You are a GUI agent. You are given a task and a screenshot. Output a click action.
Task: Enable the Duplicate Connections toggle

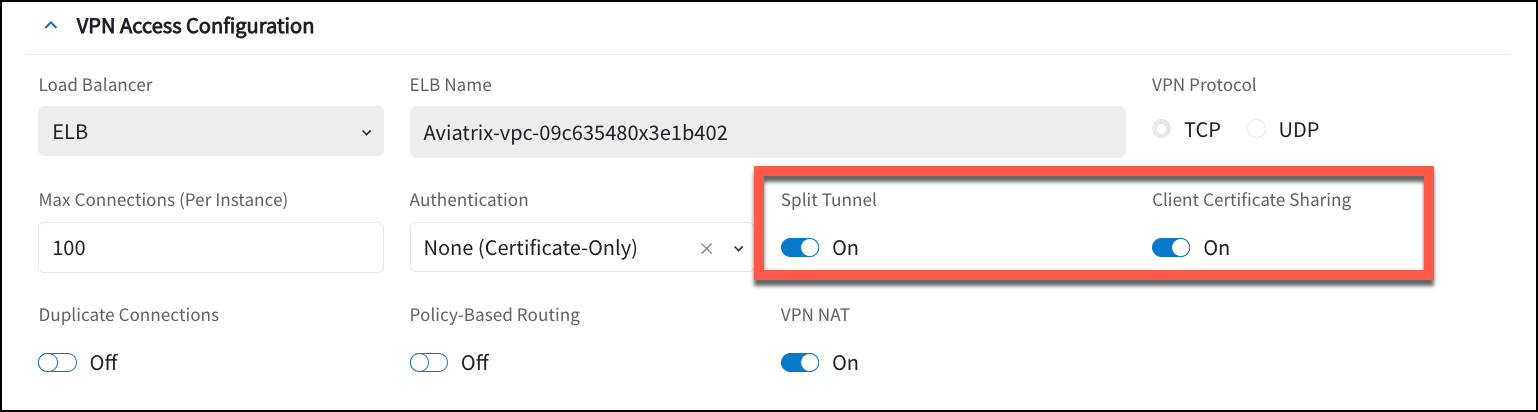(58, 363)
